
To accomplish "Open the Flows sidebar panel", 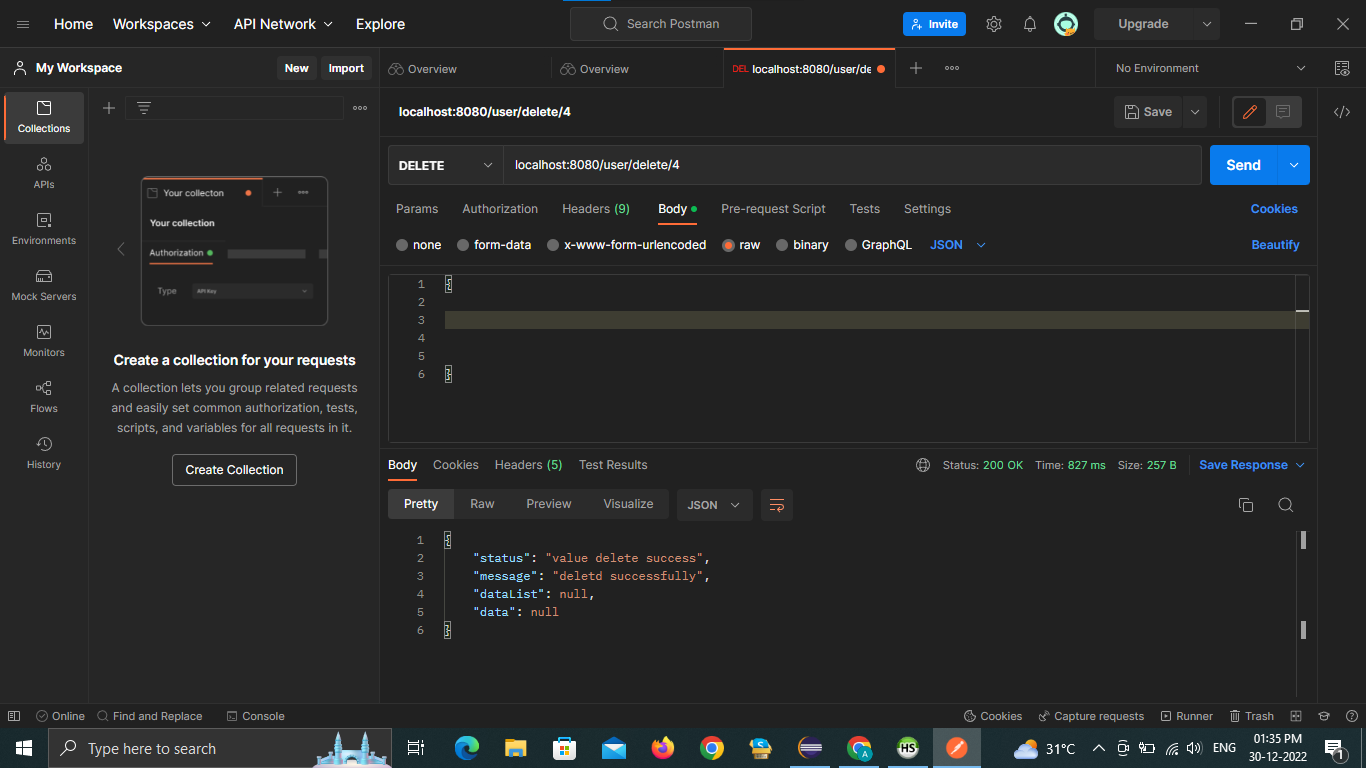I will click(44, 397).
